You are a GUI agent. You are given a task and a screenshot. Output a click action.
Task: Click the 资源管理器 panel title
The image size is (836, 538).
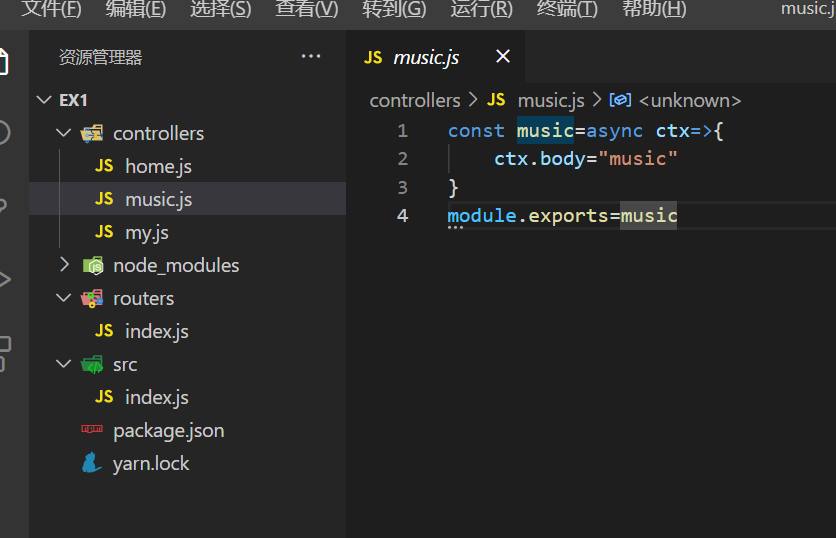coord(100,57)
